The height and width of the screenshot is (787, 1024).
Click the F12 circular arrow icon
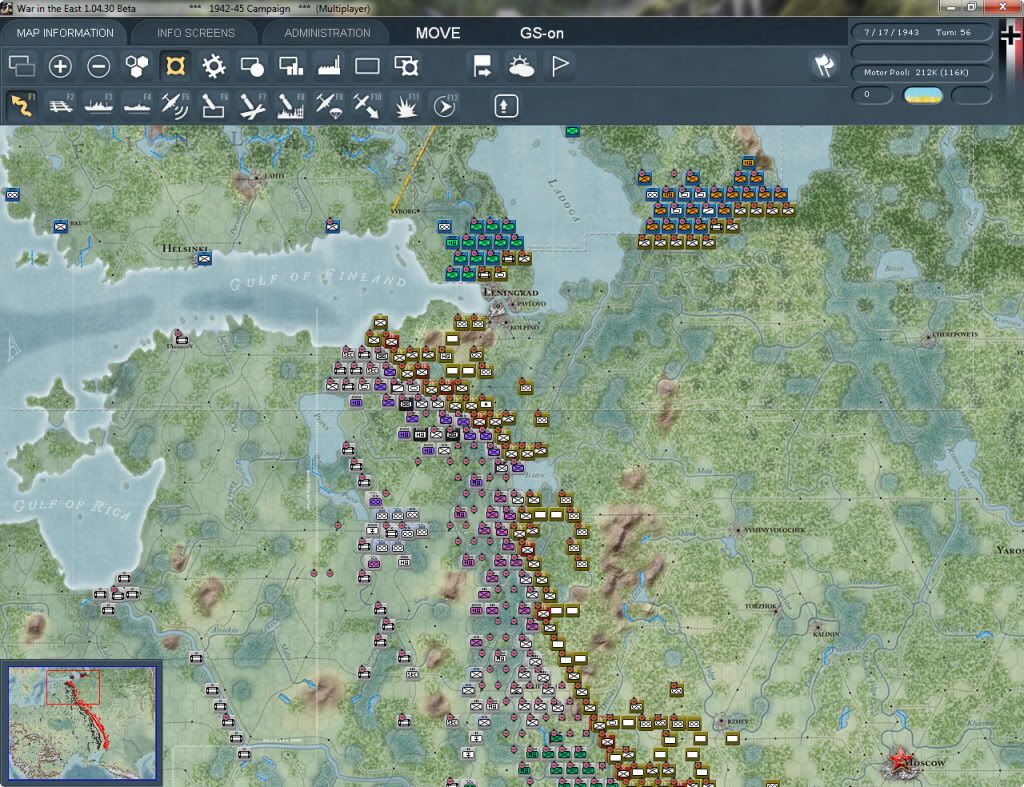445,105
